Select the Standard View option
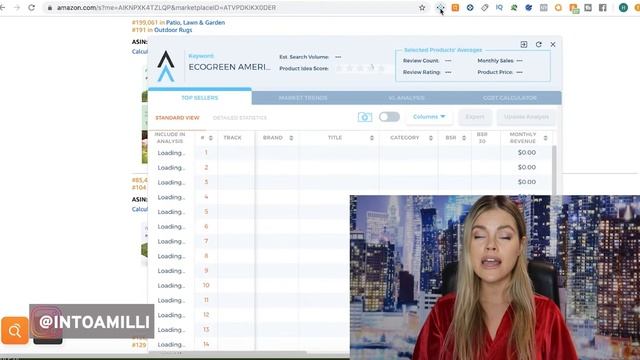Image resolution: width=640 pixels, height=360 pixels. [x=177, y=118]
